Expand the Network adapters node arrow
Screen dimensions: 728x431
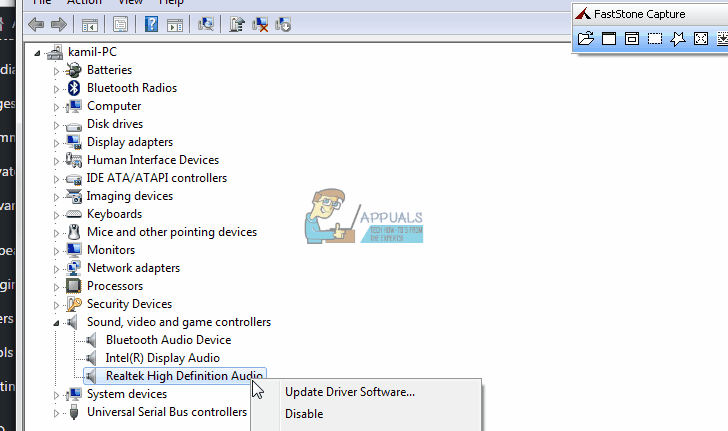56,269
